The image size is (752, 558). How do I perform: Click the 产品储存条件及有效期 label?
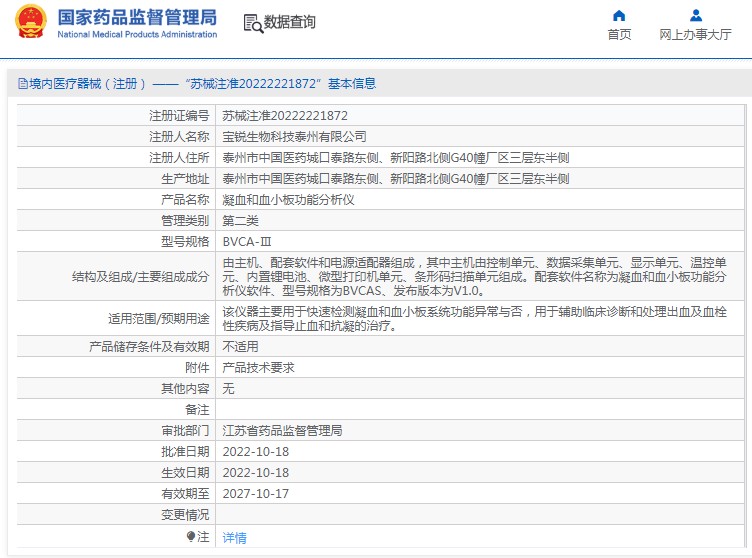(x=149, y=346)
